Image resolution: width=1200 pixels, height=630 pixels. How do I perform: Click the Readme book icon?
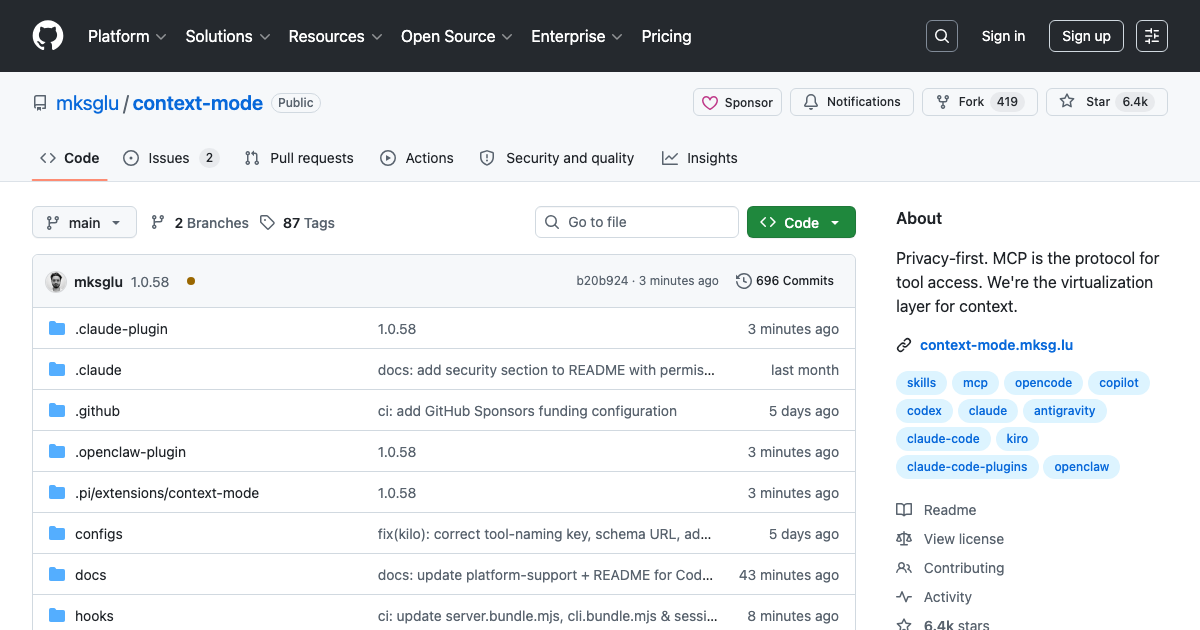point(904,510)
